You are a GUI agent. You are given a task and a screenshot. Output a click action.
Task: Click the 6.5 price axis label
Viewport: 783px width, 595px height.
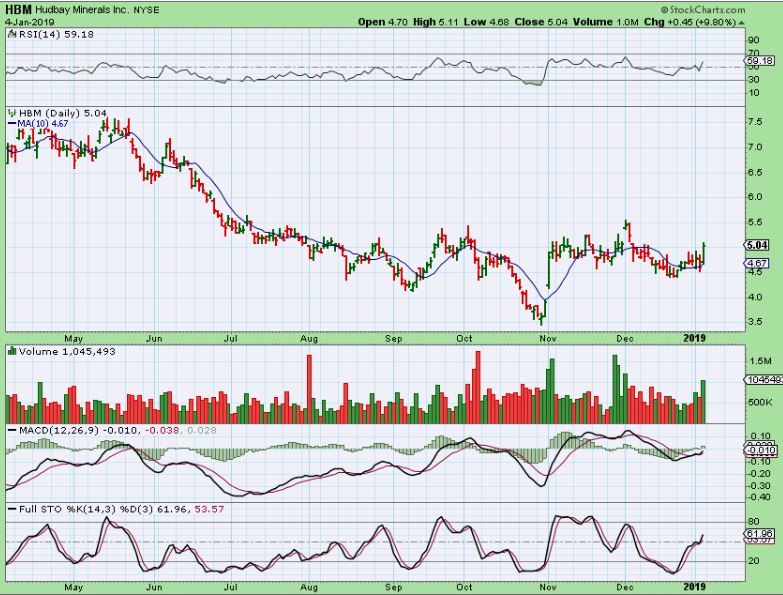(x=755, y=172)
